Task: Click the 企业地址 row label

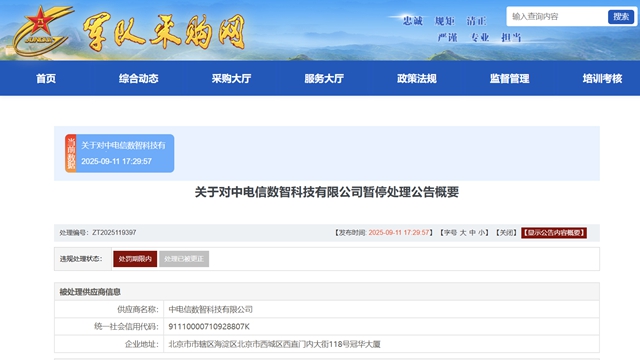Action: pyautogui.click(x=141, y=344)
